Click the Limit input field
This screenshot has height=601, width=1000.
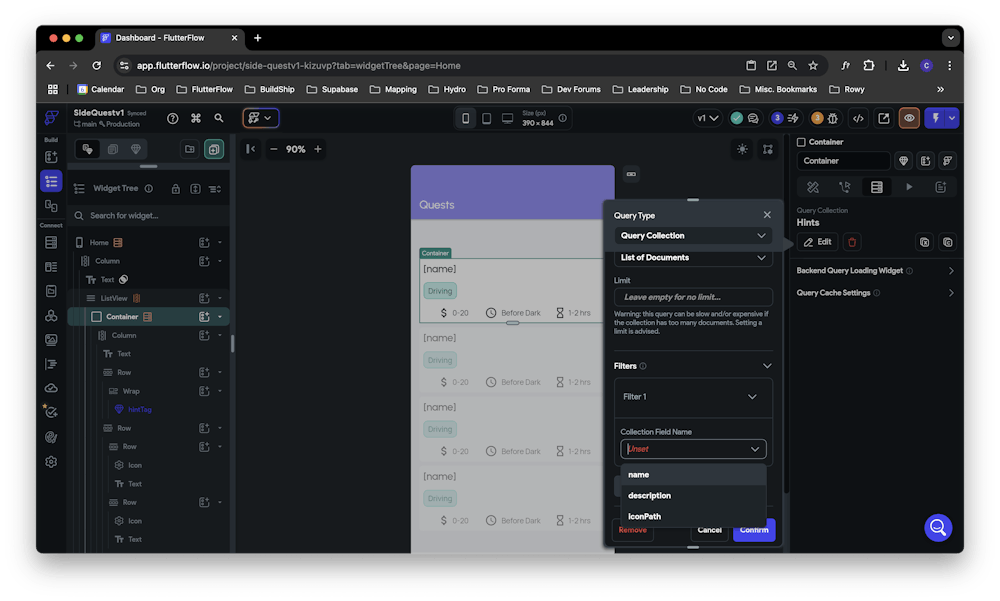click(693, 297)
